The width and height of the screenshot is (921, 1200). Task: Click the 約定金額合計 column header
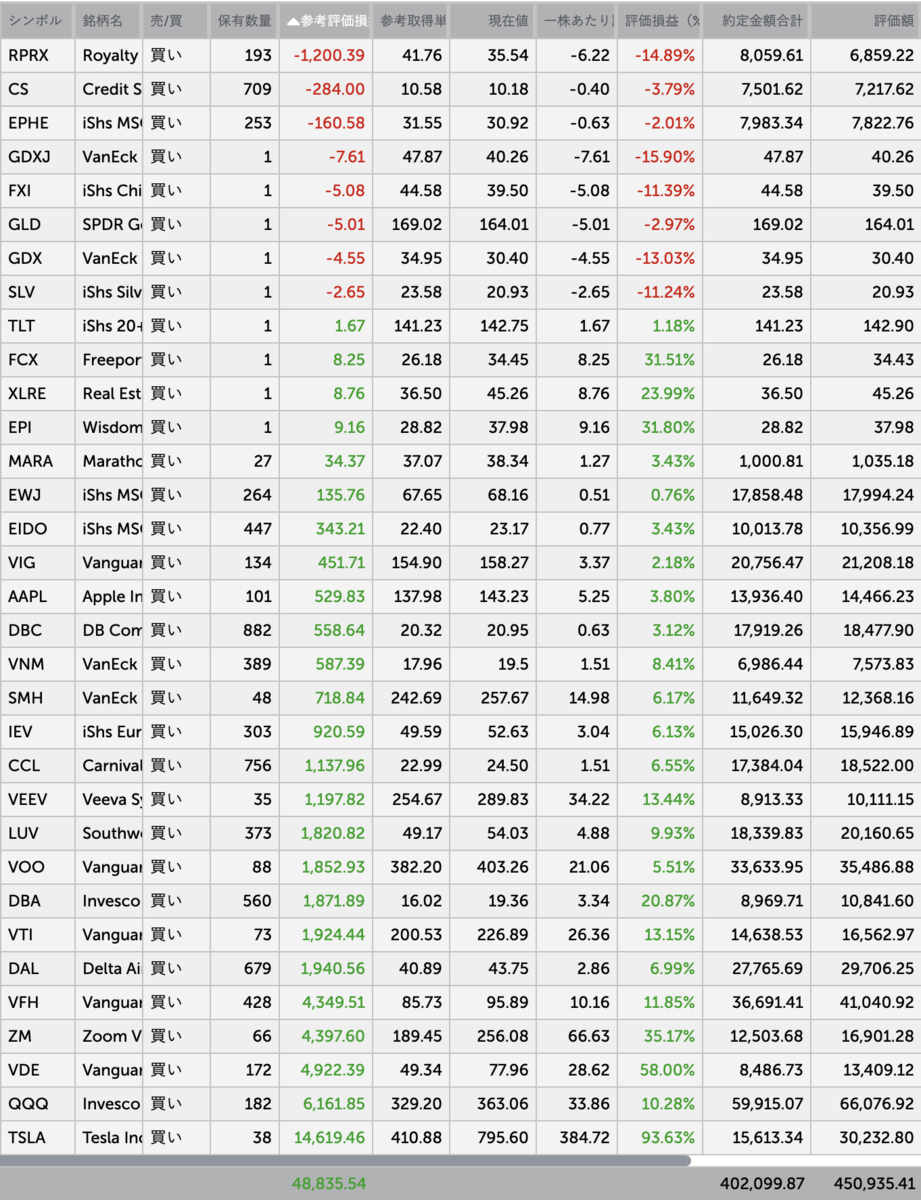[x=756, y=21]
